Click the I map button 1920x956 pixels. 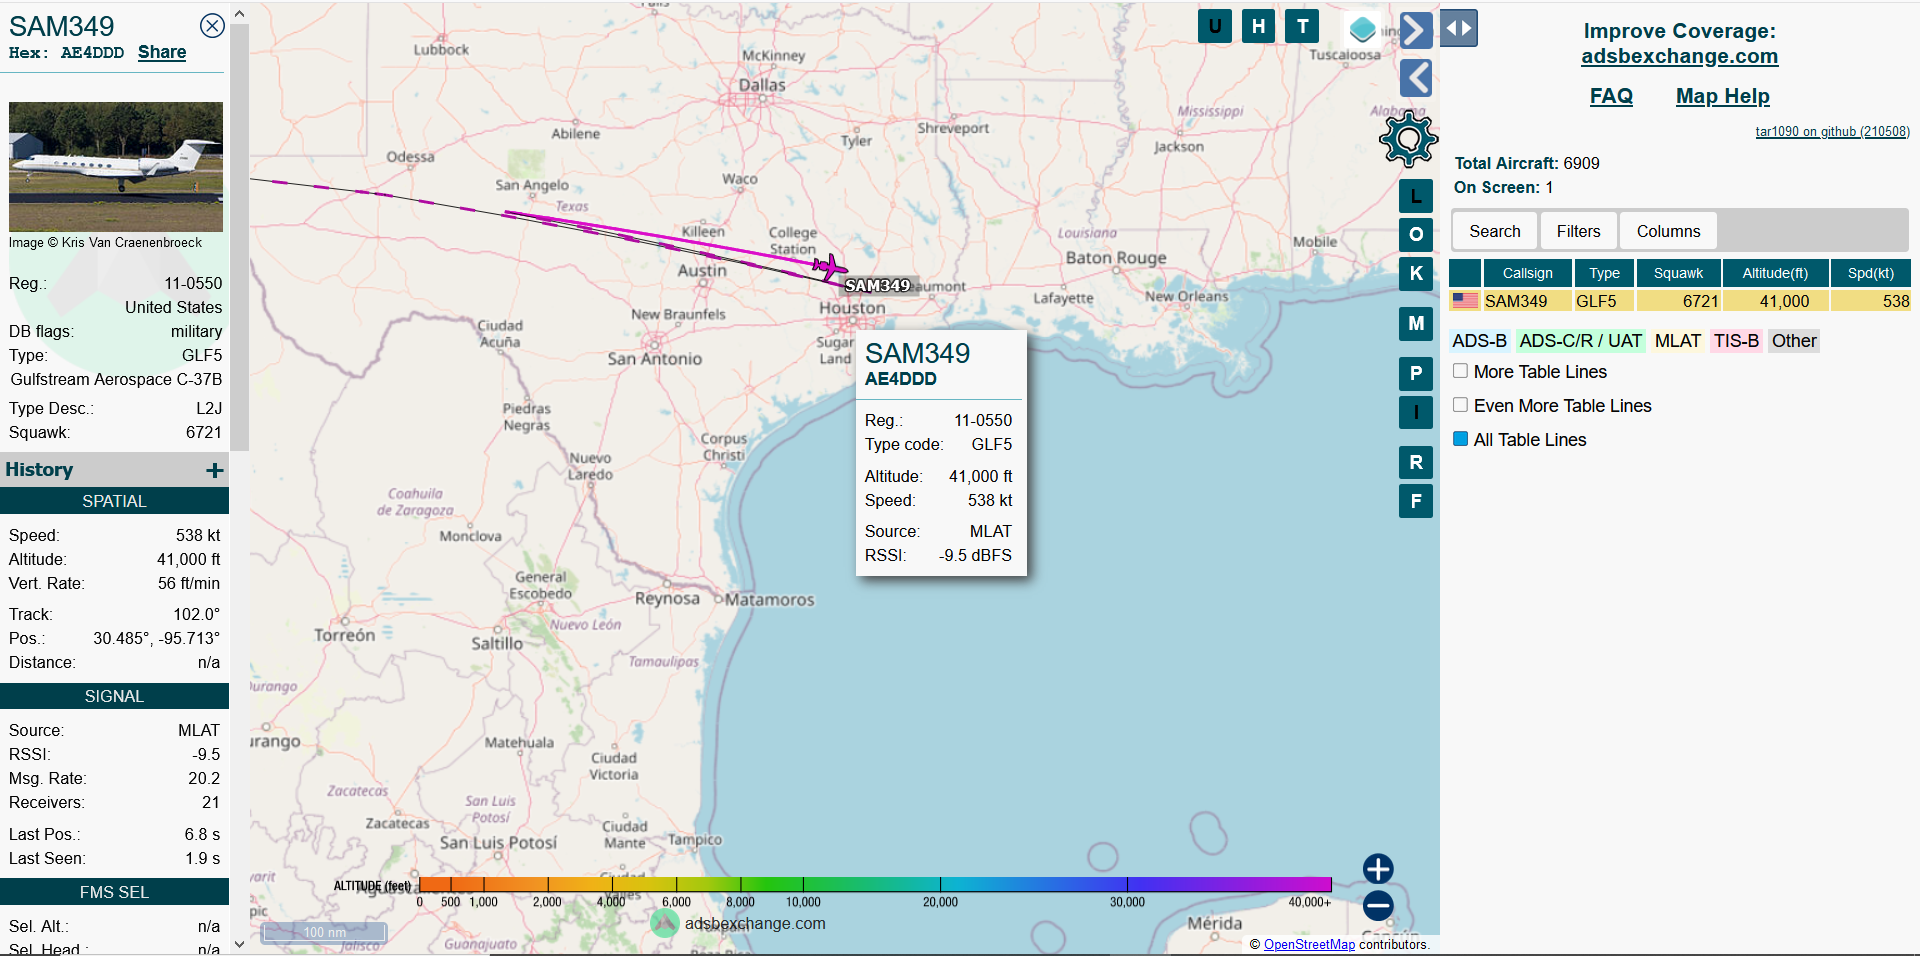click(1416, 411)
